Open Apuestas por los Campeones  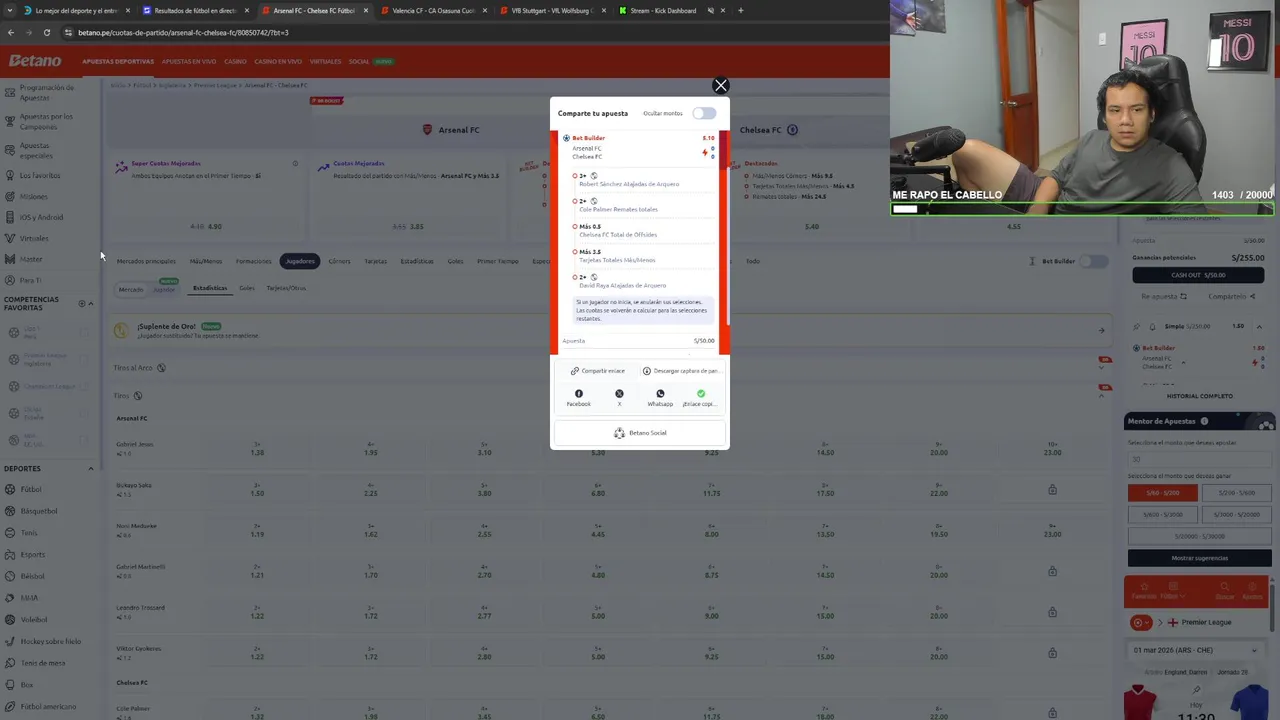[x=48, y=121]
